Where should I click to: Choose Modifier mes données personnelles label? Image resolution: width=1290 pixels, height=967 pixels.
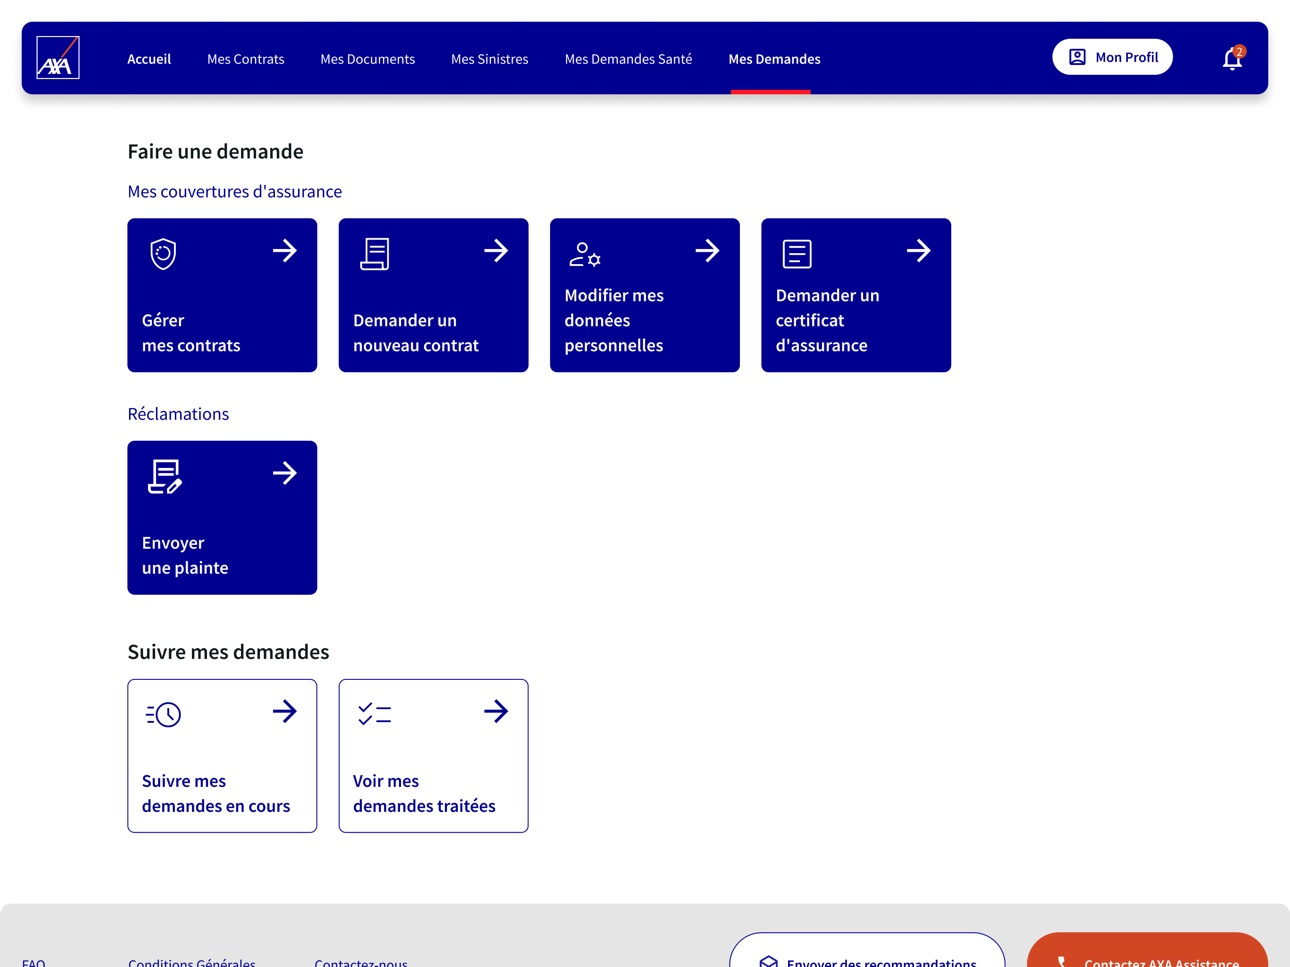[614, 320]
